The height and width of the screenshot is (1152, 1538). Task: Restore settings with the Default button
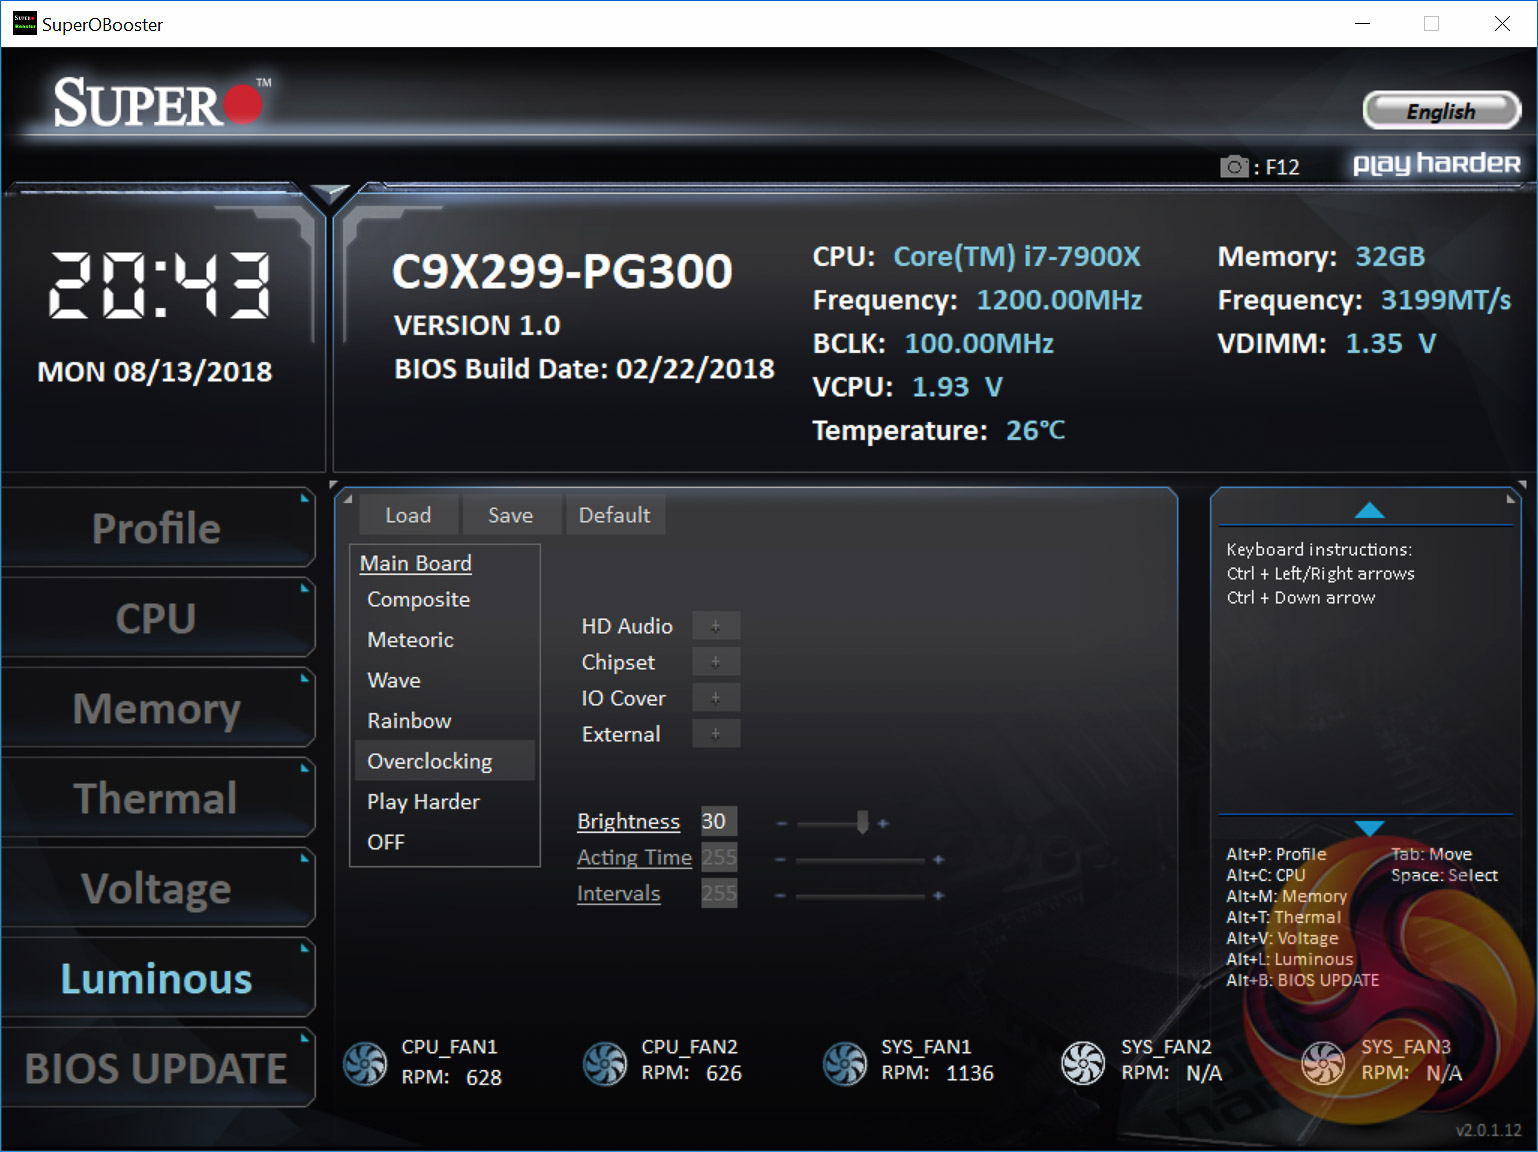(x=615, y=515)
